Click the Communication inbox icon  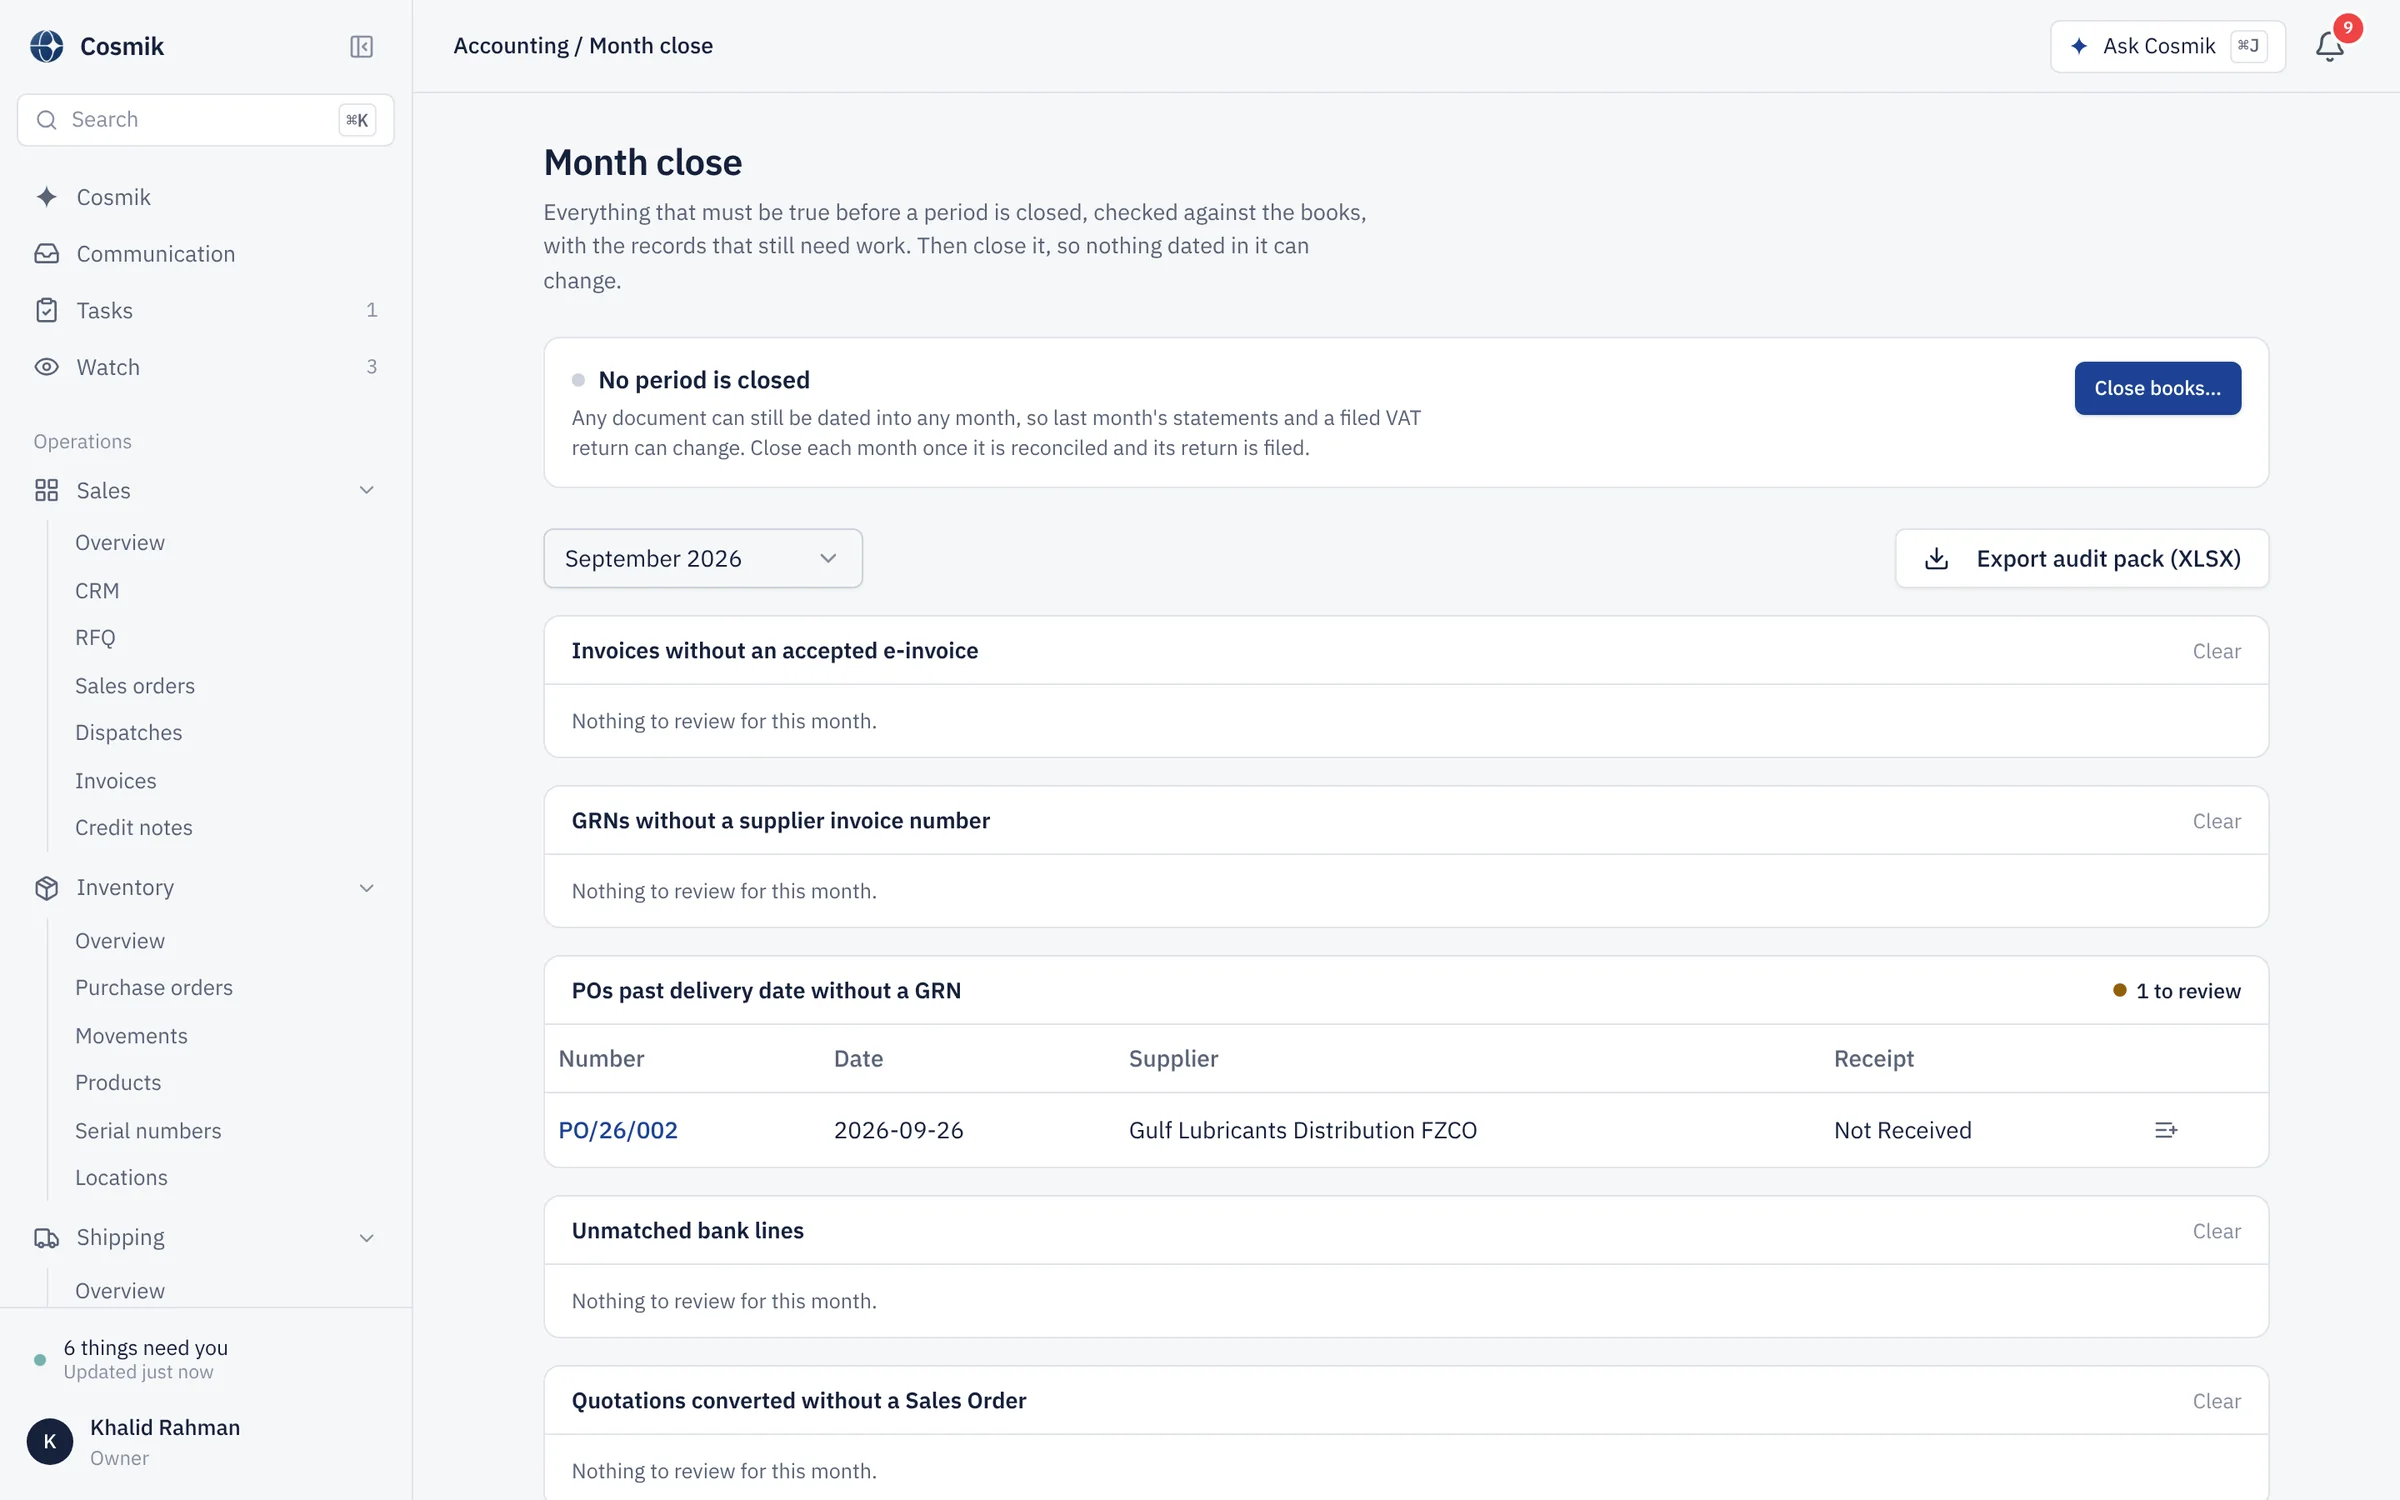(46, 254)
